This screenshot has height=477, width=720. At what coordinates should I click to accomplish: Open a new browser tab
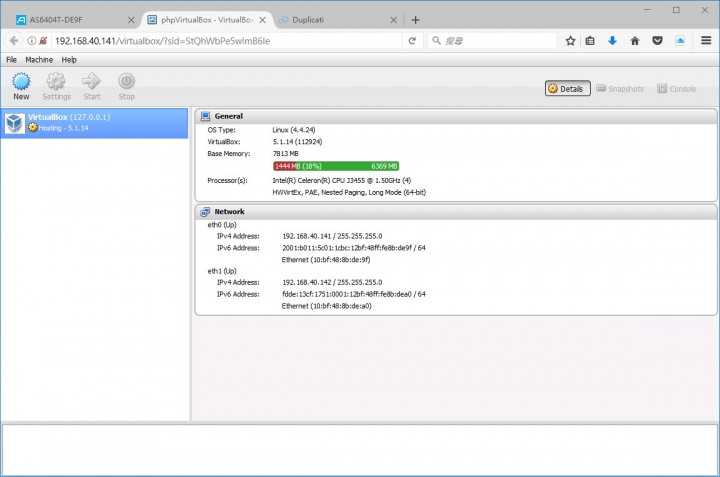click(x=416, y=20)
